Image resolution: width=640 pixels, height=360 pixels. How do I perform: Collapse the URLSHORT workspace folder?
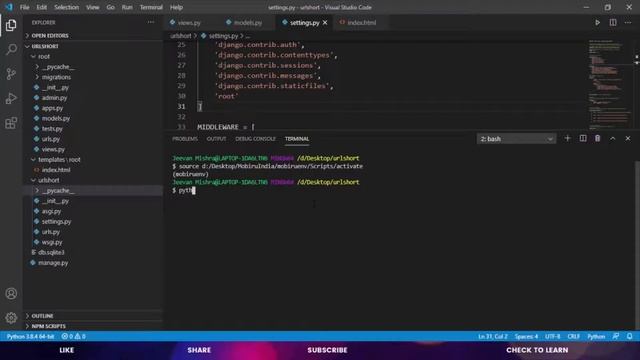(x=45, y=46)
